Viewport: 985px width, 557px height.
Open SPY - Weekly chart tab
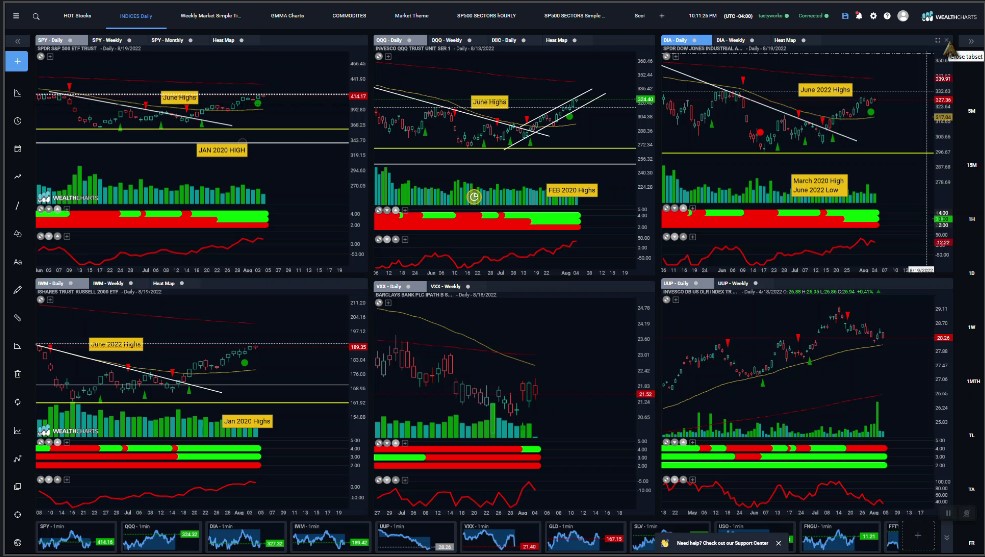107,40
